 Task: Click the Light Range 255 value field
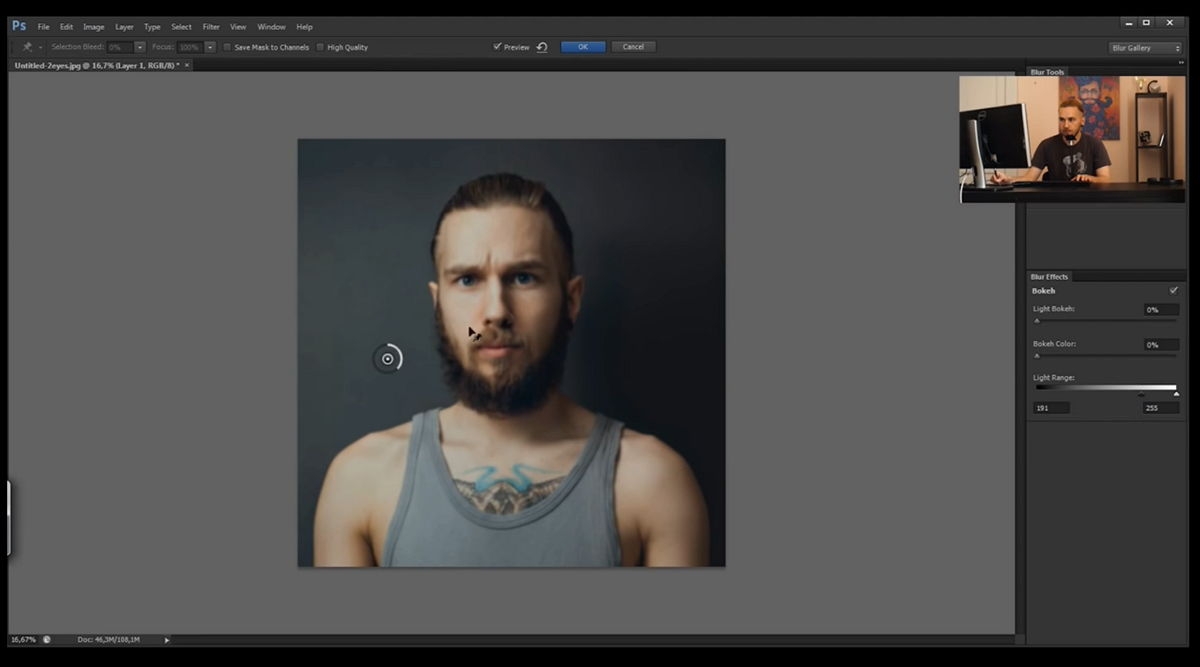click(x=1161, y=408)
